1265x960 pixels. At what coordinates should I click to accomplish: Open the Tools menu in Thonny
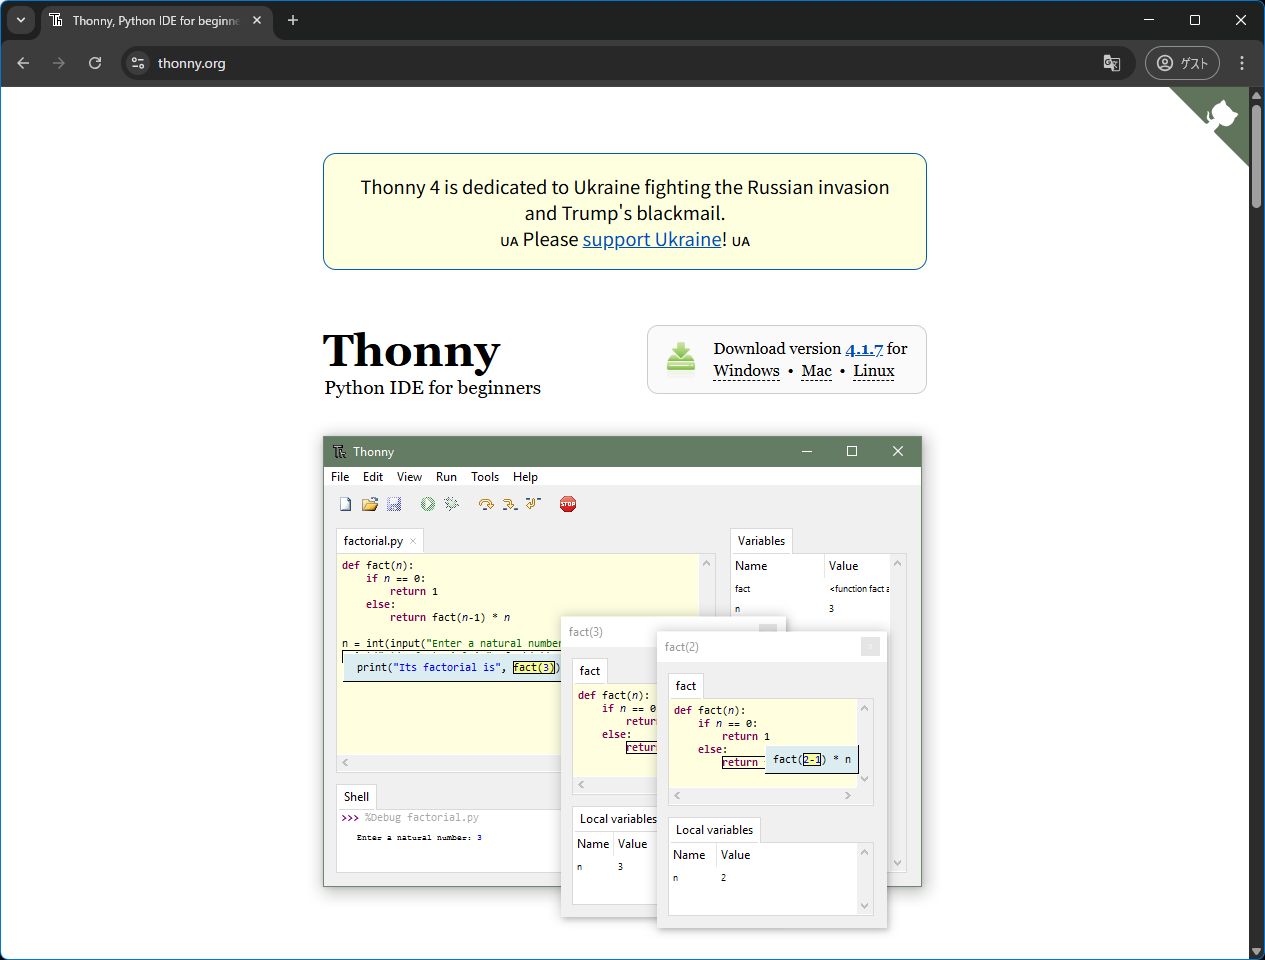(x=485, y=477)
